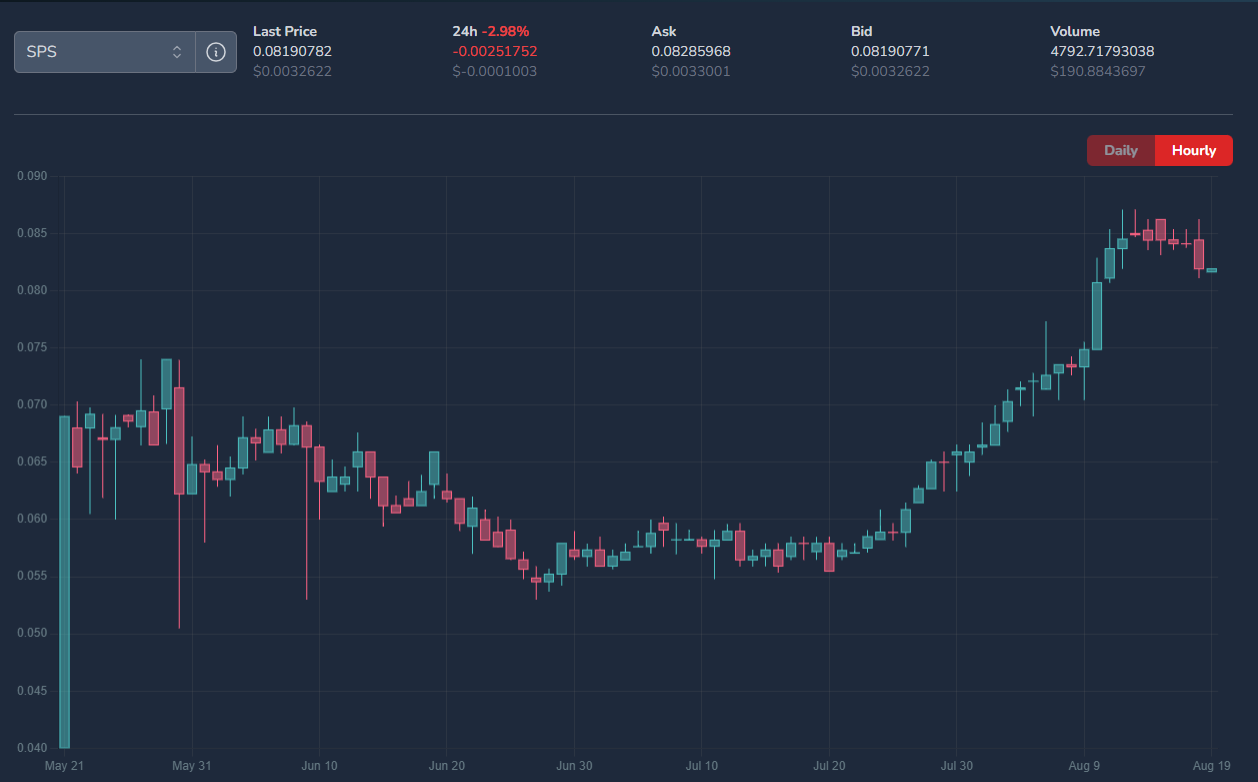Click the Jul 20 date axis label
The image size is (1258, 782).
pos(829,766)
